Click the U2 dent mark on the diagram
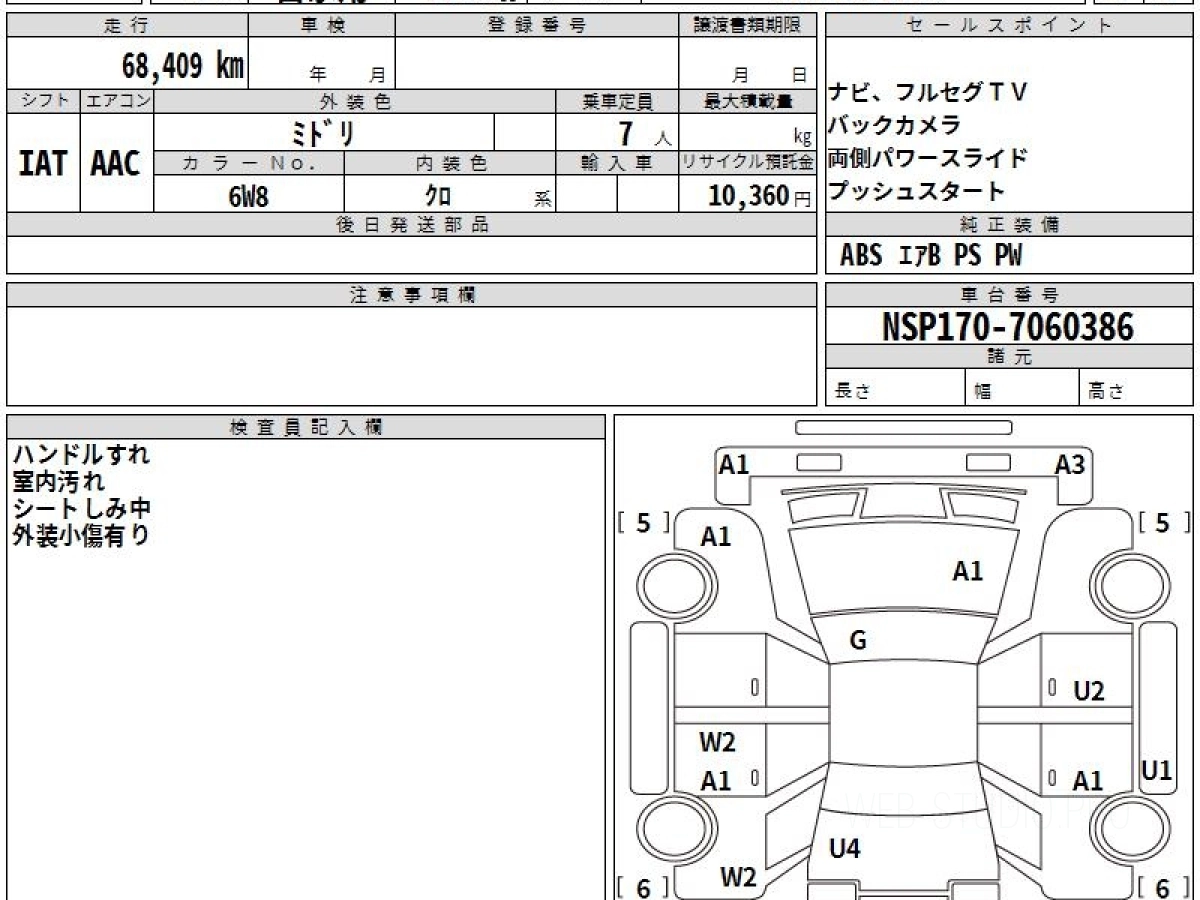Image resolution: width=1200 pixels, height=900 pixels. coord(1089,691)
